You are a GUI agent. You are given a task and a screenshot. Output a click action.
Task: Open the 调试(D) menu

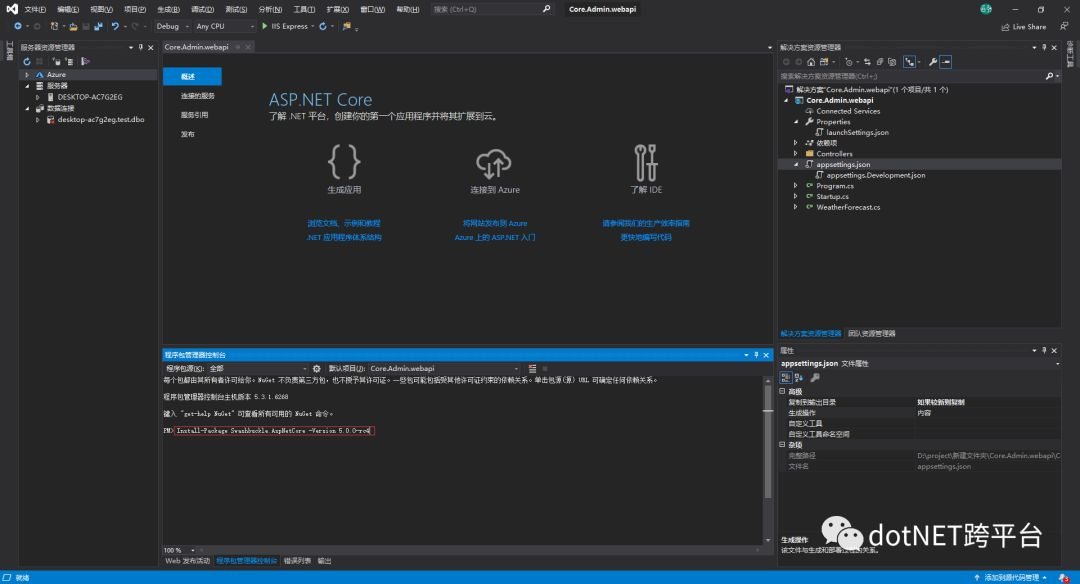202,10
